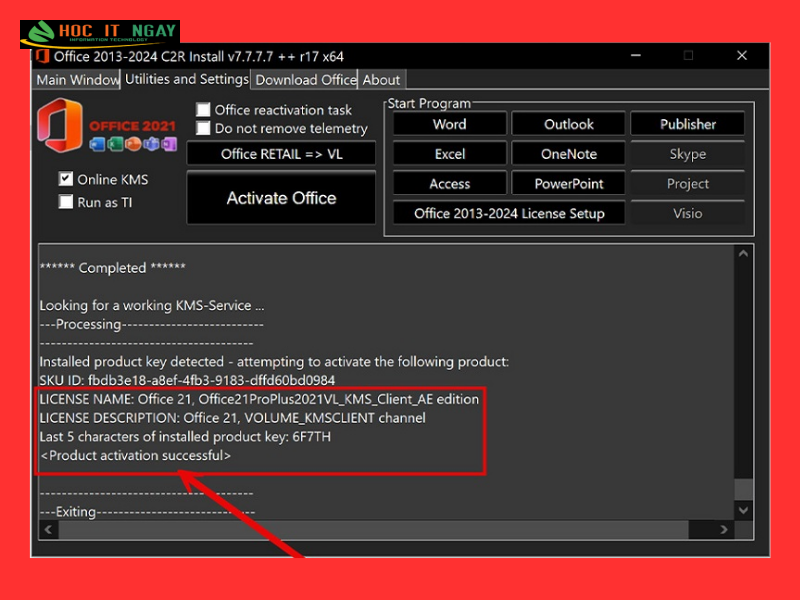Click Looking for a working KMS-Service line
This screenshot has height=600, width=800.
[152, 305]
